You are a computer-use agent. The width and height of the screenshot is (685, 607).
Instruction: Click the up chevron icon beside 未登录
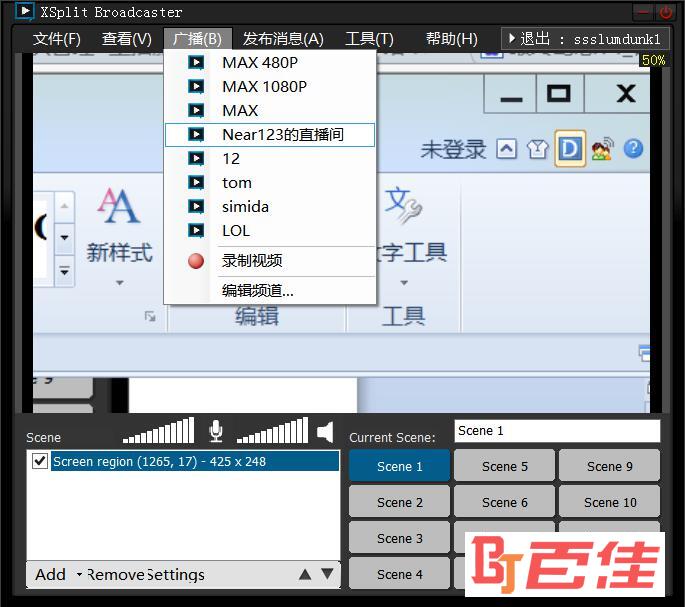pyautogui.click(x=506, y=149)
